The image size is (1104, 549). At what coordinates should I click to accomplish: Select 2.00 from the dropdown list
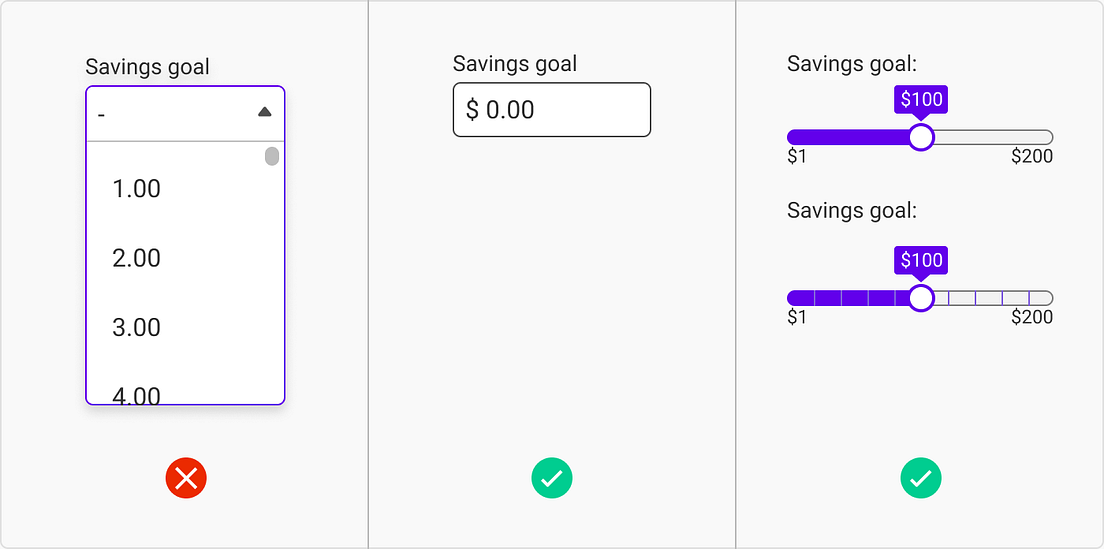pyautogui.click(x=137, y=258)
